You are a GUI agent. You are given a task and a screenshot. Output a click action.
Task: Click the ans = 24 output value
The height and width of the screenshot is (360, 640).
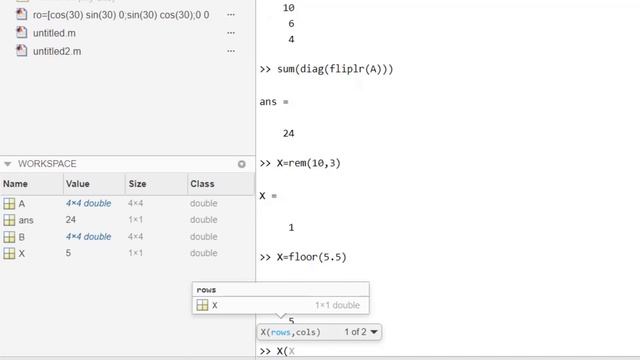coord(289,133)
